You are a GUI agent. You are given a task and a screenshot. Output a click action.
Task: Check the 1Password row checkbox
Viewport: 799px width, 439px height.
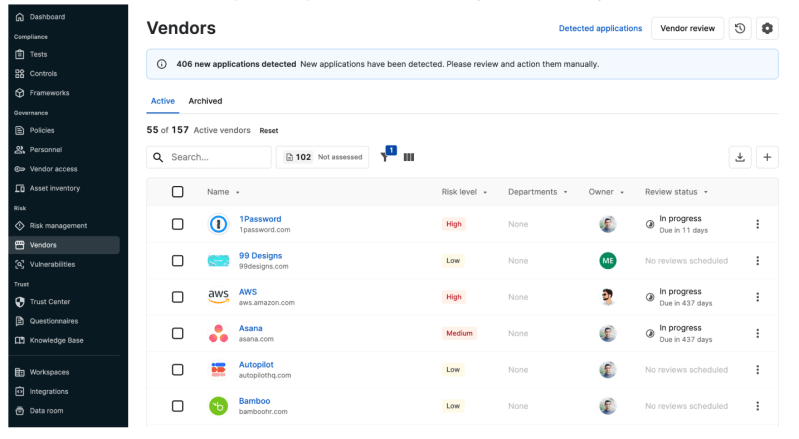click(x=177, y=224)
